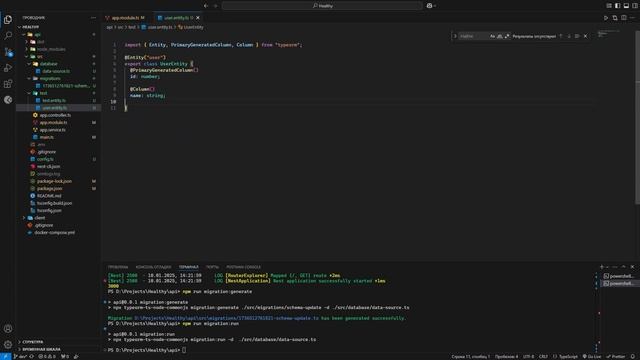This screenshot has height=360, width=640.
Task: Switch to the Debug Console panel tab
Action: (x=153, y=267)
